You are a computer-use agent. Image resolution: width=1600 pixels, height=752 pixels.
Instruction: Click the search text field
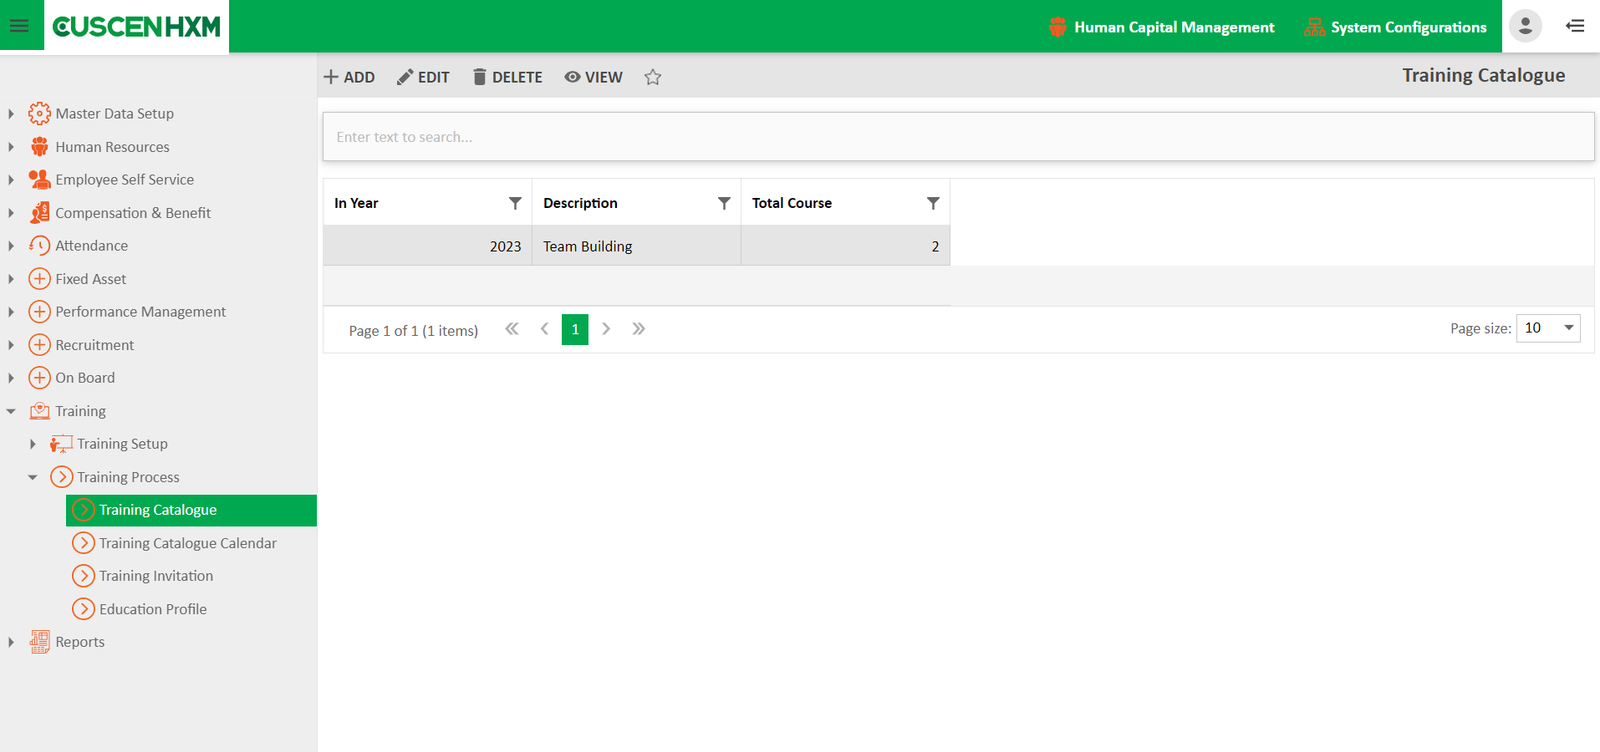click(957, 137)
